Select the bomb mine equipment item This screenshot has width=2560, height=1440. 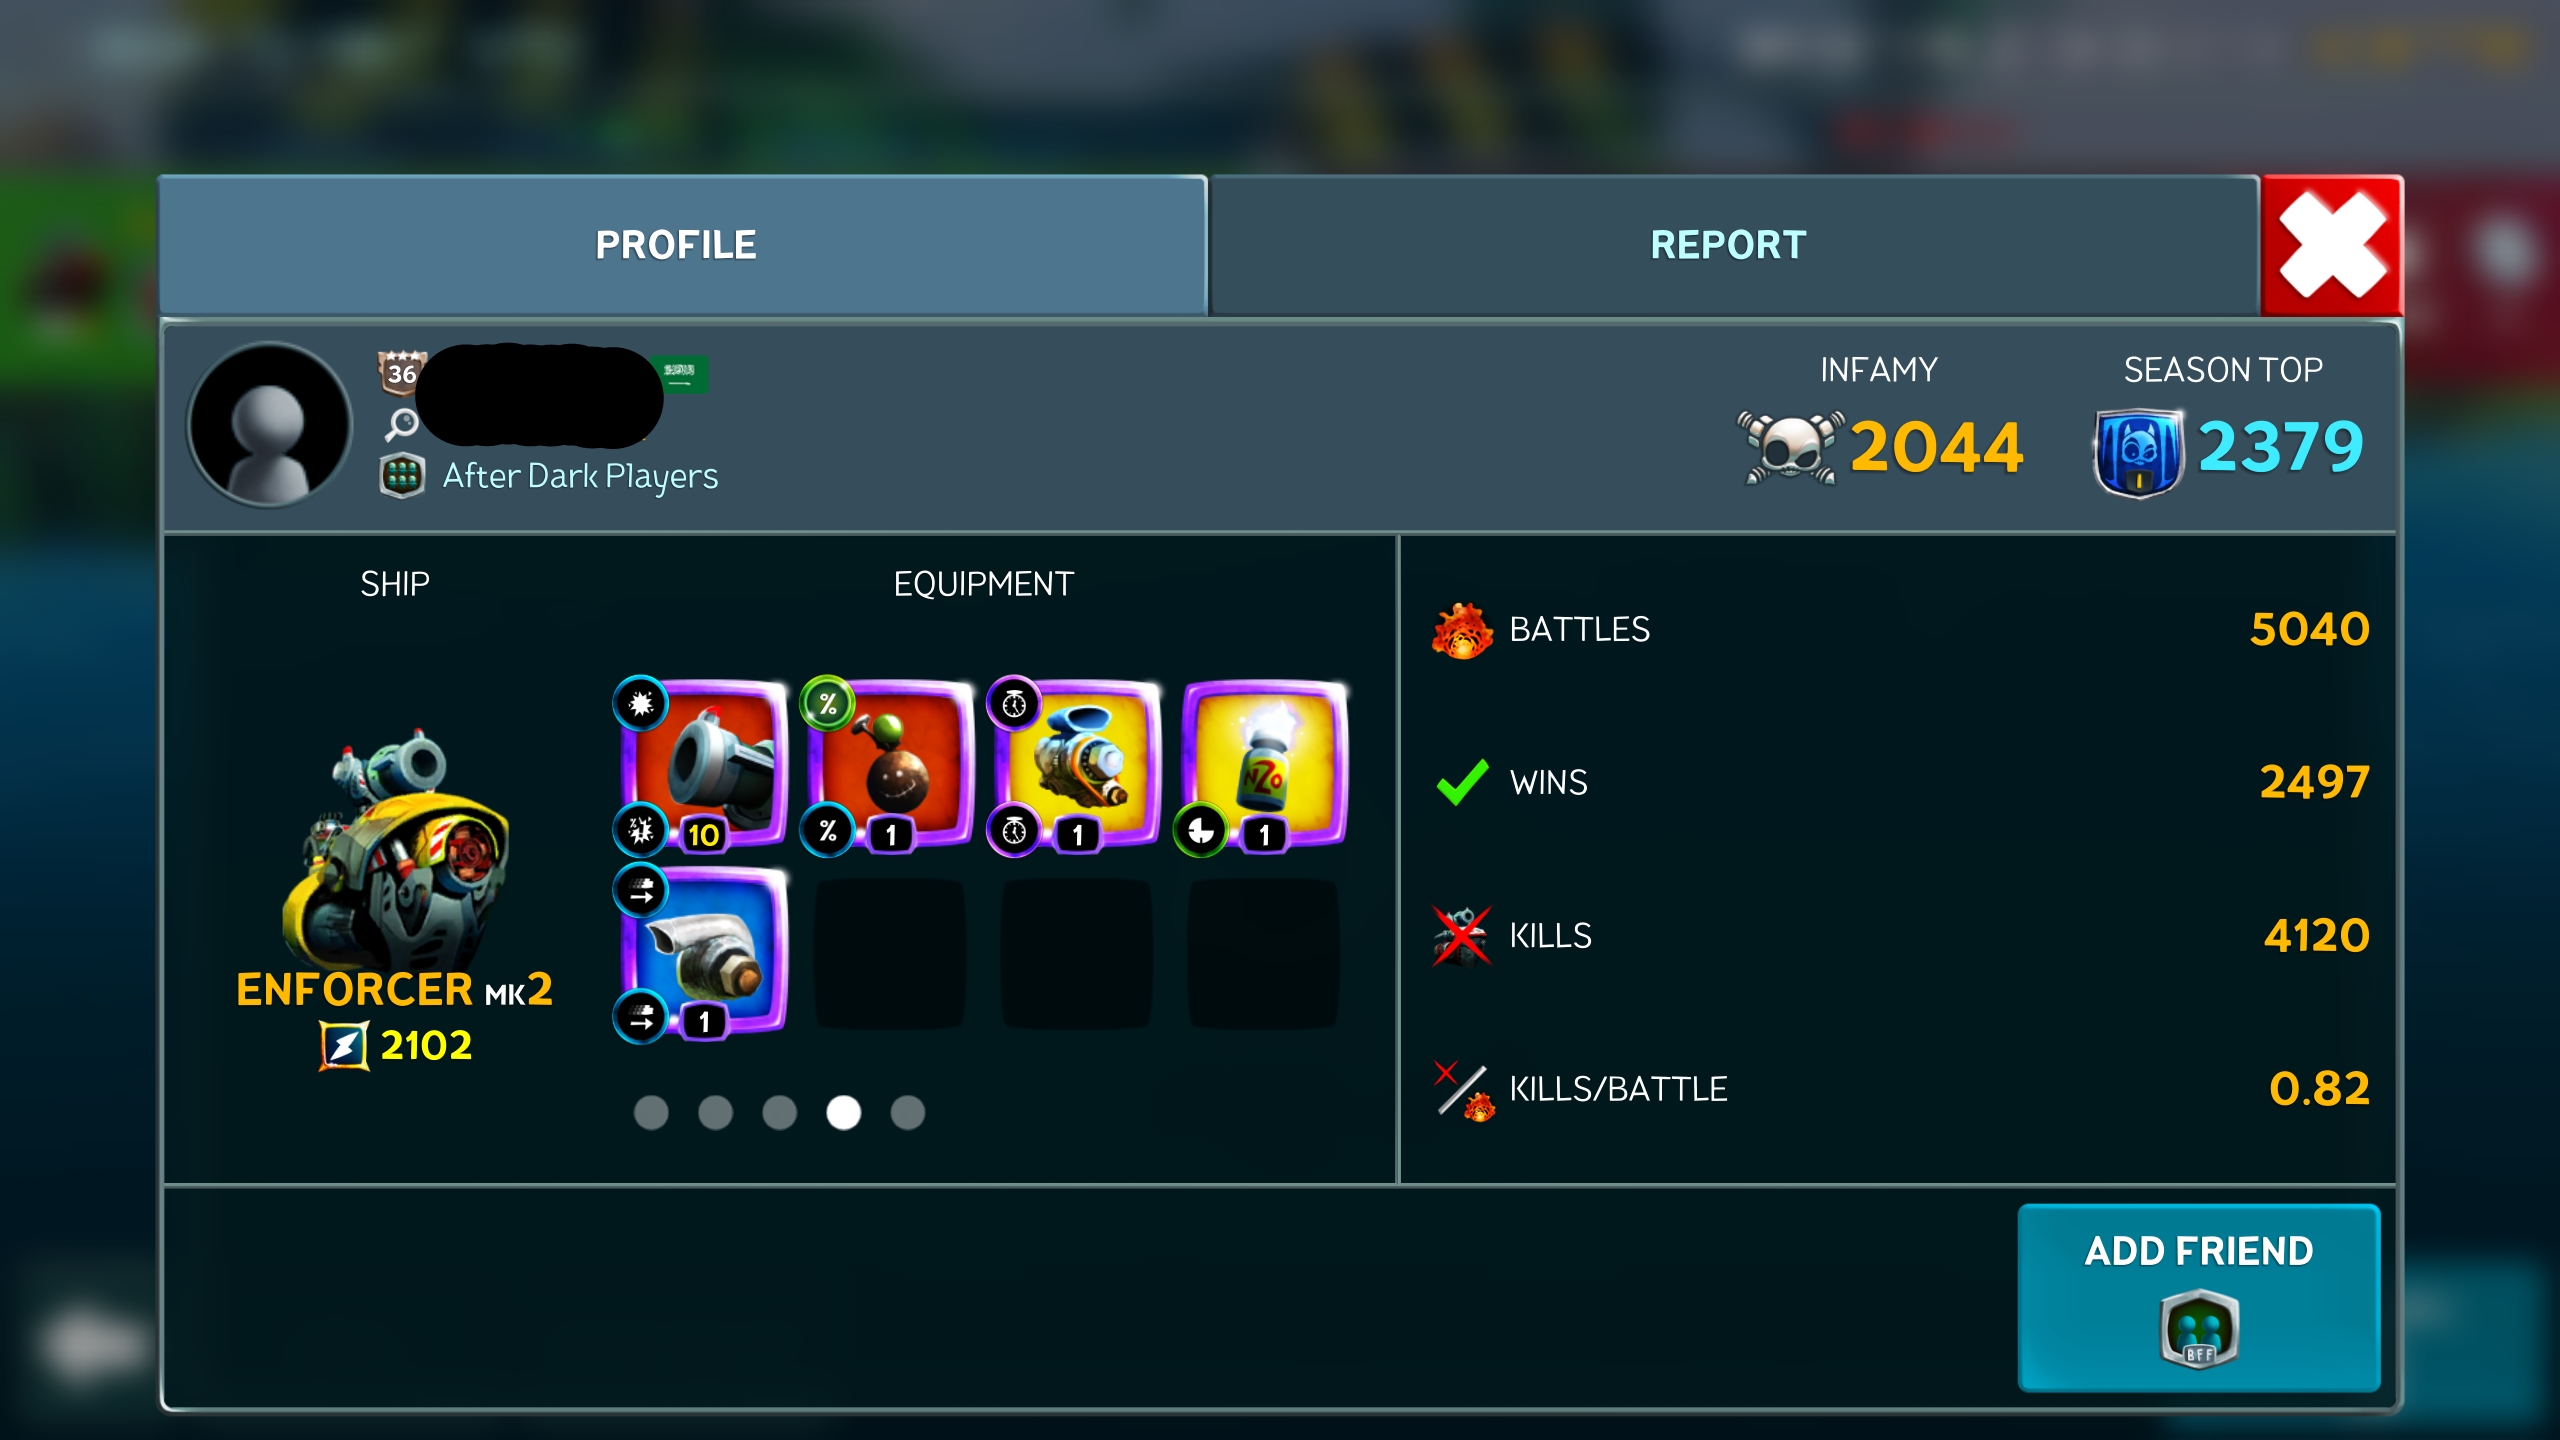coord(889,765)
